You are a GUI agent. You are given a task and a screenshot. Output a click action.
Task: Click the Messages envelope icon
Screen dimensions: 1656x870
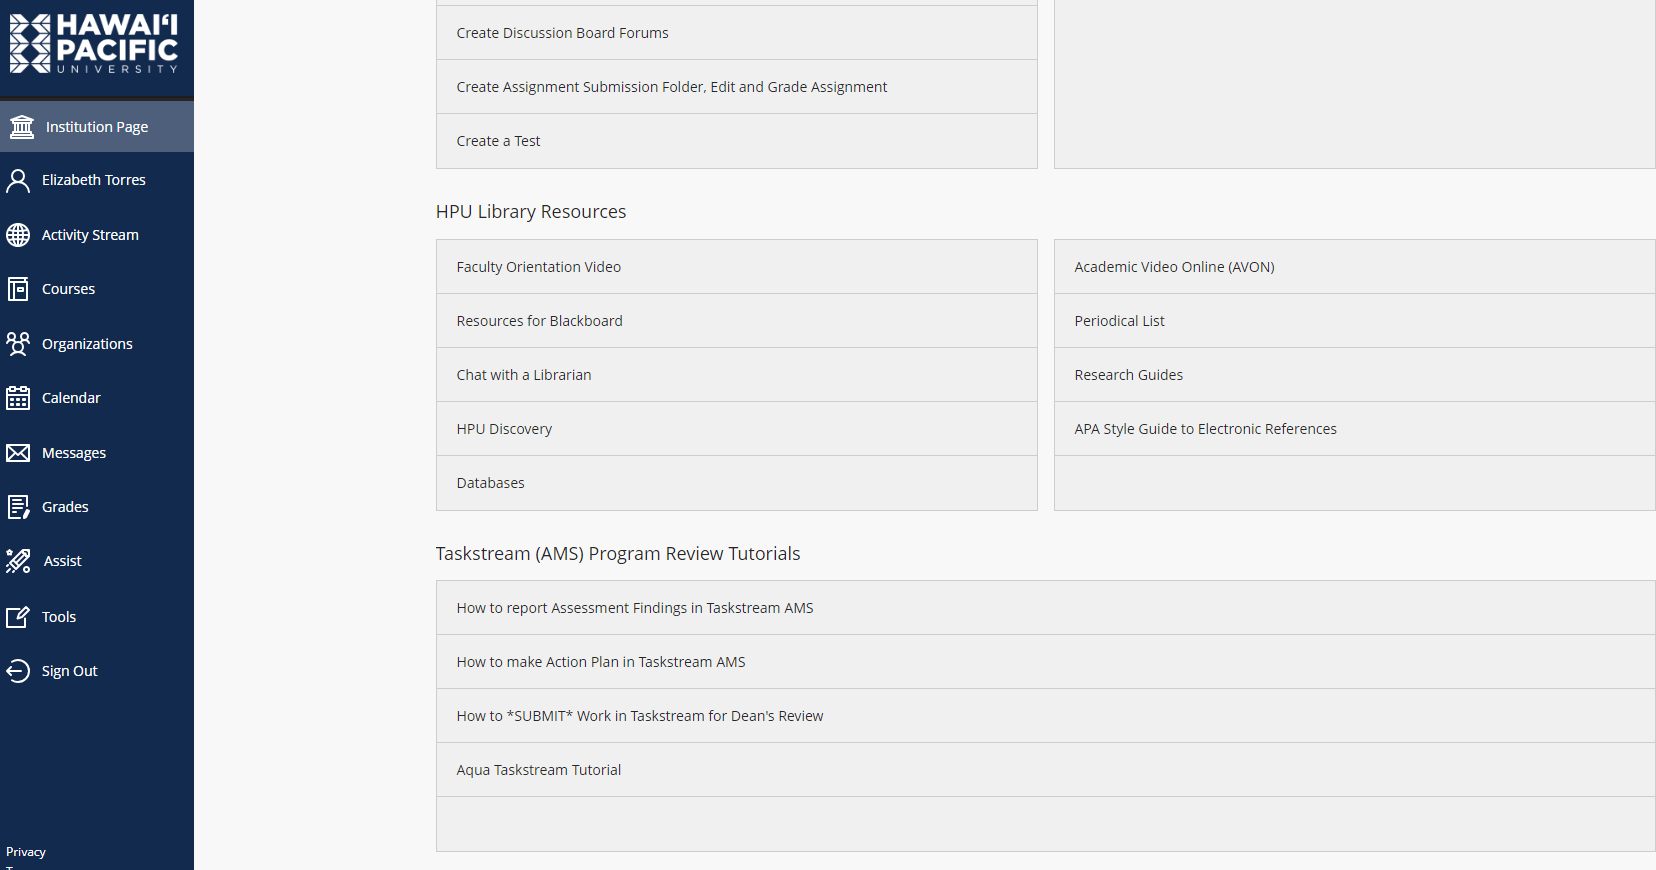pos(18,453)
